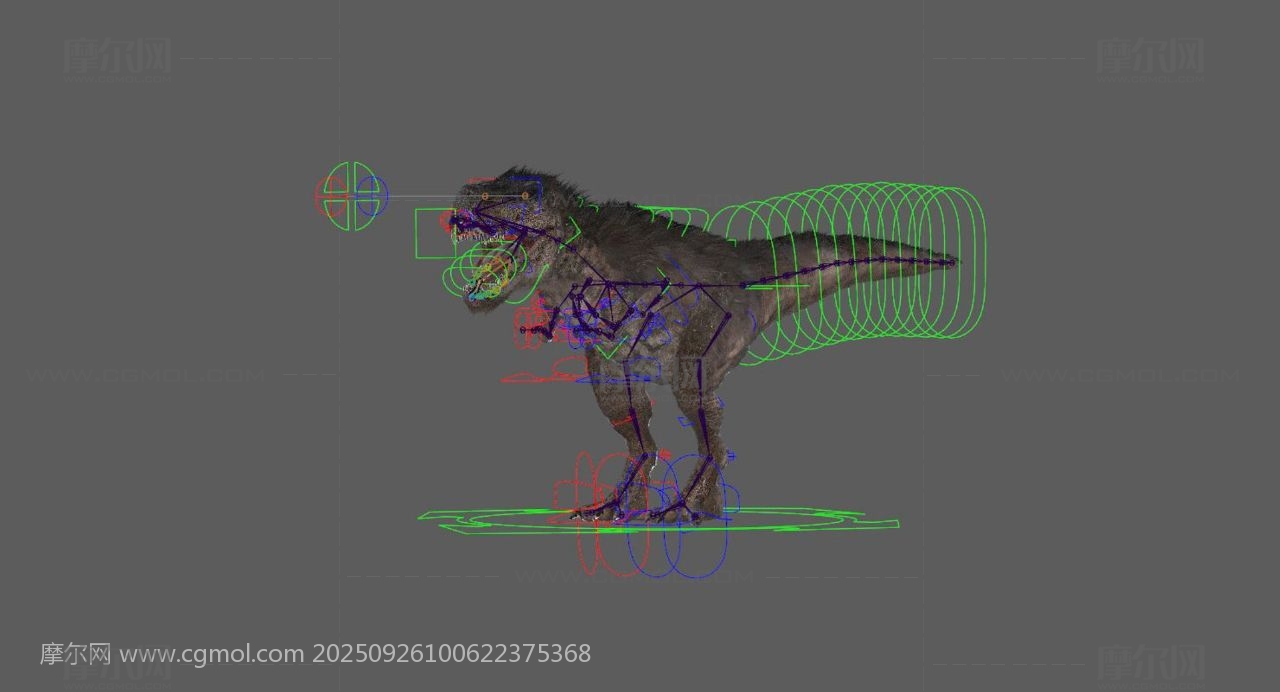The image size is (1280, 692).
Task: Select the green square controller before the snout
Action: click(418, 235)
